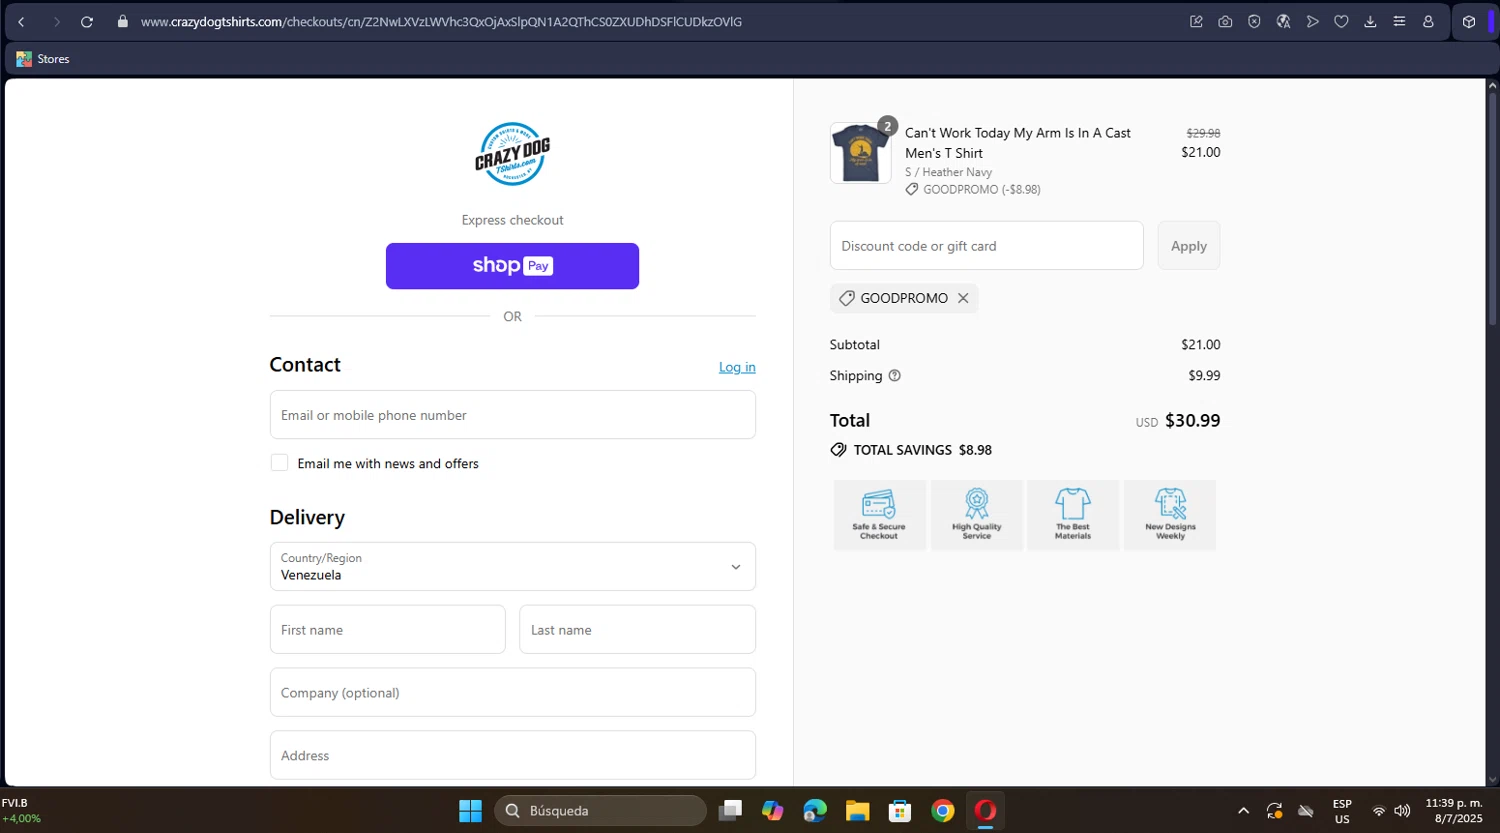Image resolution: width=1500 pixels, height=833 pixels.
Task: Open Opera easy setup sliders icon
Action: pyautogui.click(x=1399, y=21)
